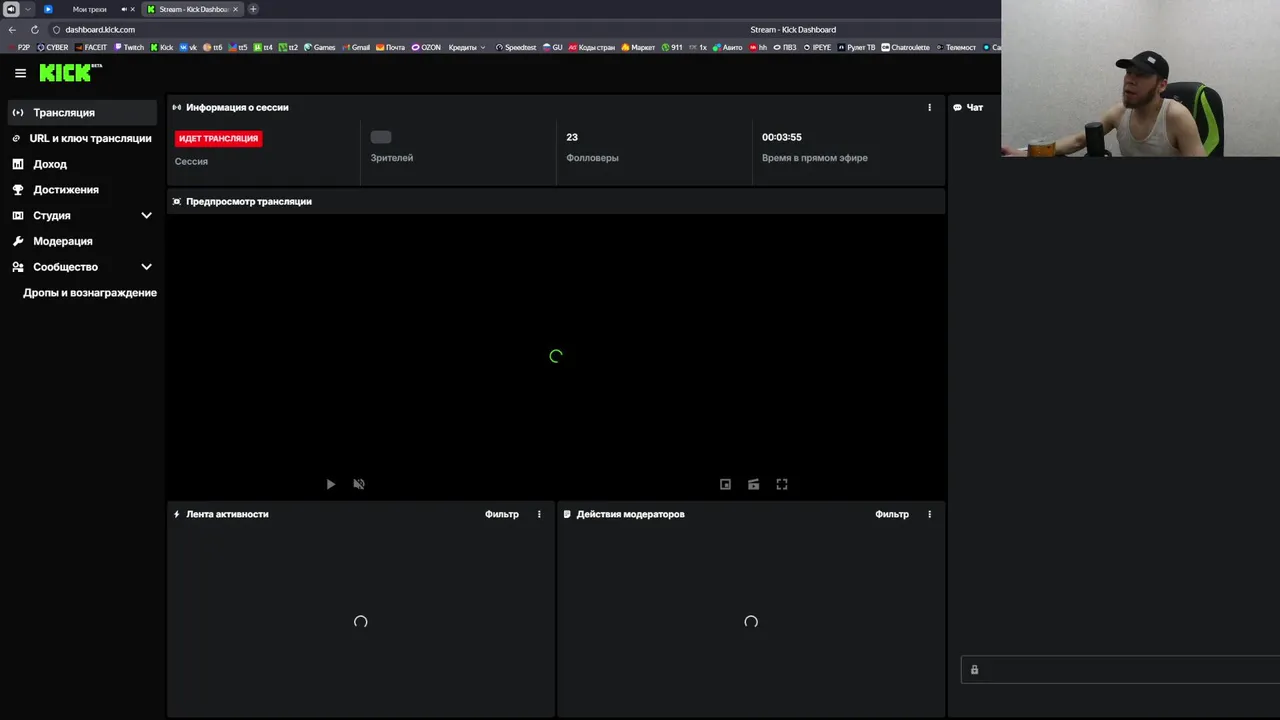
Task: Open the Speedtest bookmark
Action: click(x=516, y=47)
